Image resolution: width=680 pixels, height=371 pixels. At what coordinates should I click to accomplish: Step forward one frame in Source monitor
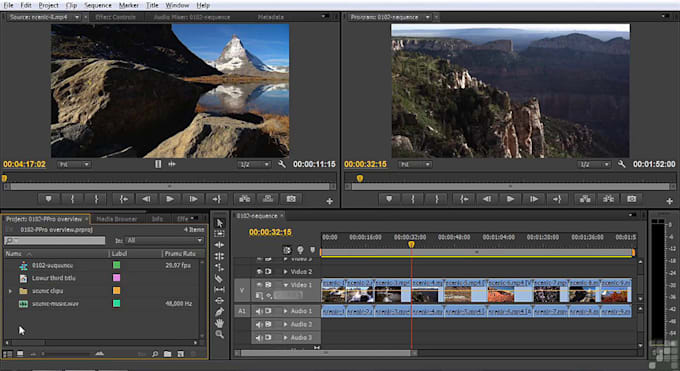pos(193,199)
